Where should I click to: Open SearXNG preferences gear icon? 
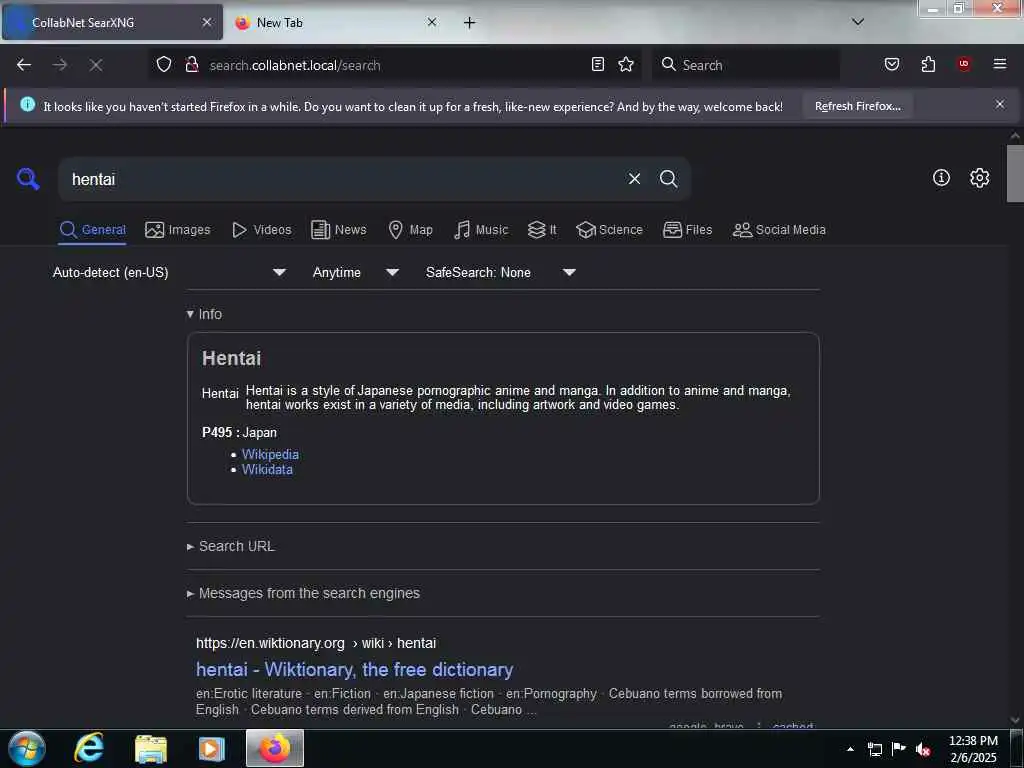pos(979,178)
